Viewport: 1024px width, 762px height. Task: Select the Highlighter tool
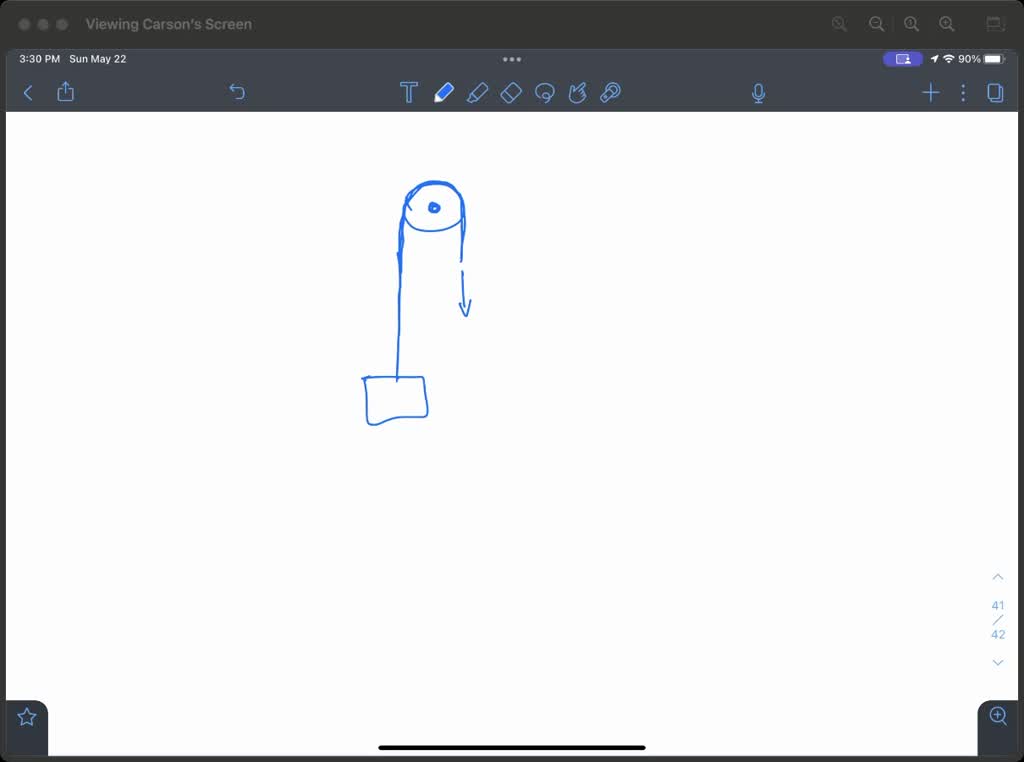tap(477, 93)
